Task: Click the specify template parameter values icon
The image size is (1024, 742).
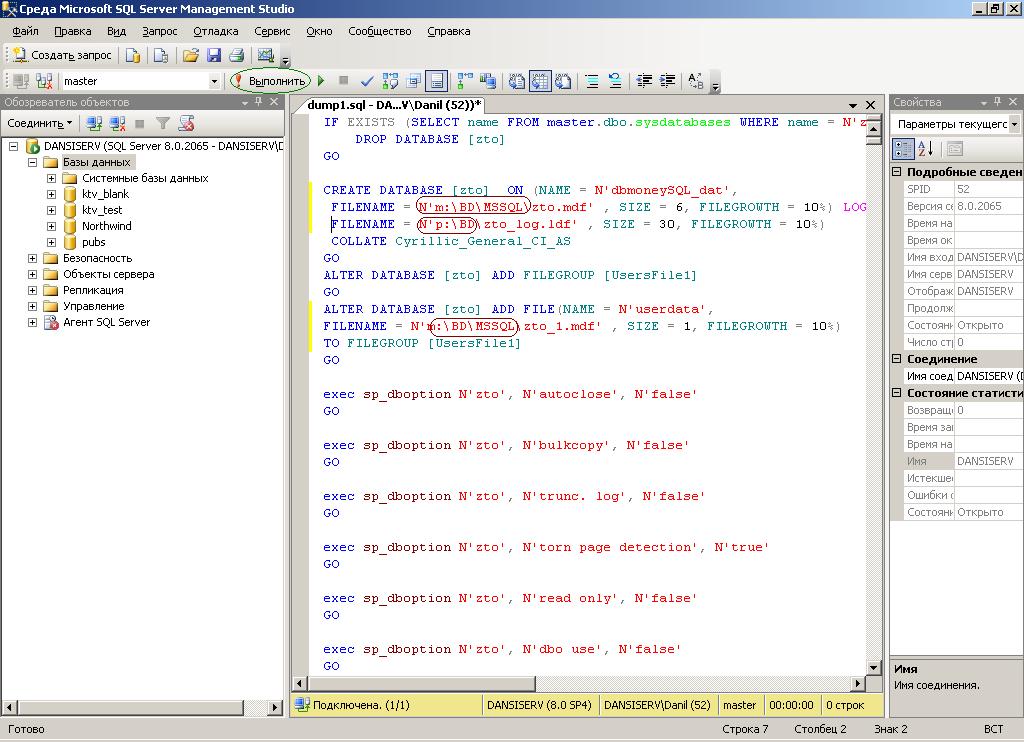Action: click(x=696, y=81)
